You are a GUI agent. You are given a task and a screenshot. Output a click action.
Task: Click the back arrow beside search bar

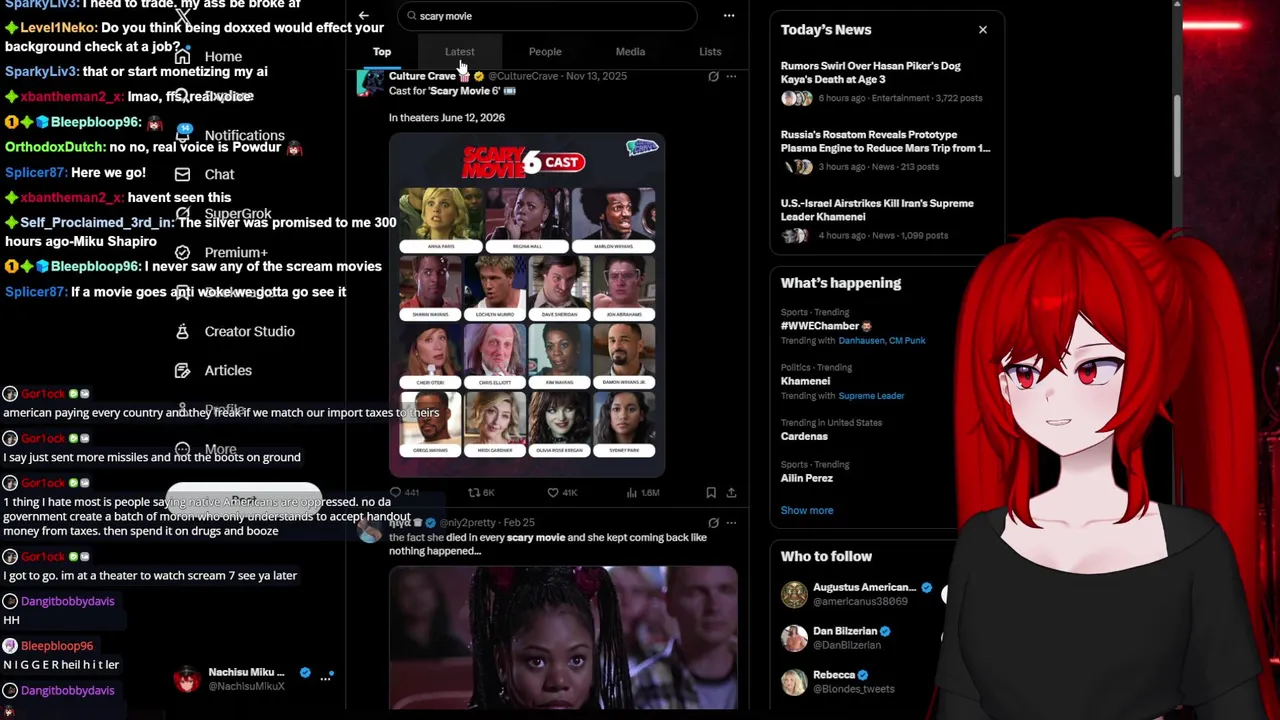[364, 16]
